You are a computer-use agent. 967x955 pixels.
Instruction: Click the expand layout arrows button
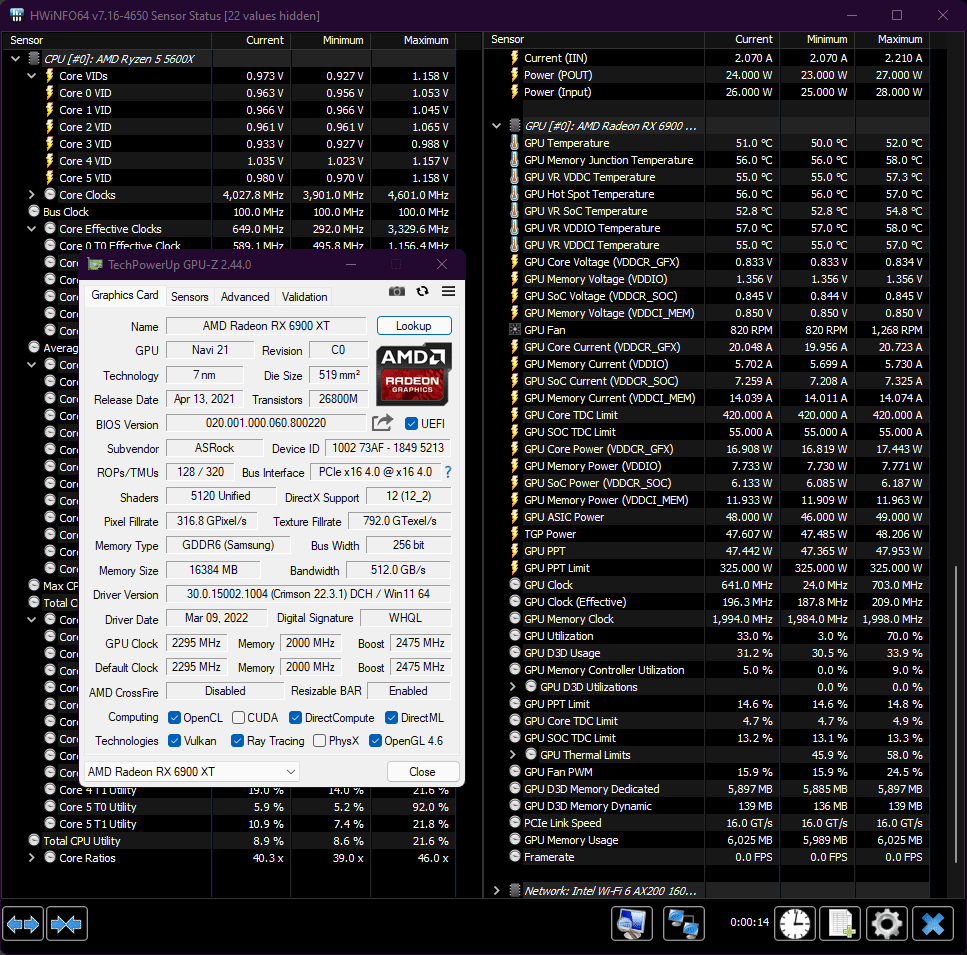pos(23,924)
